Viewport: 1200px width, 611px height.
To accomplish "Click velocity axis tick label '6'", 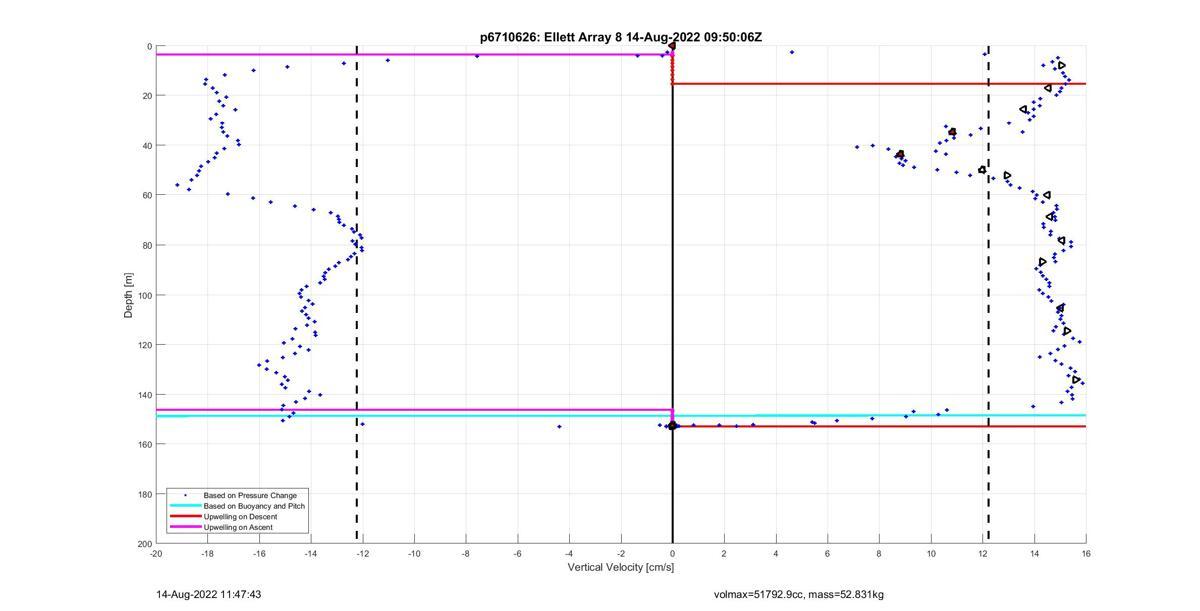I will click(827, 553).
